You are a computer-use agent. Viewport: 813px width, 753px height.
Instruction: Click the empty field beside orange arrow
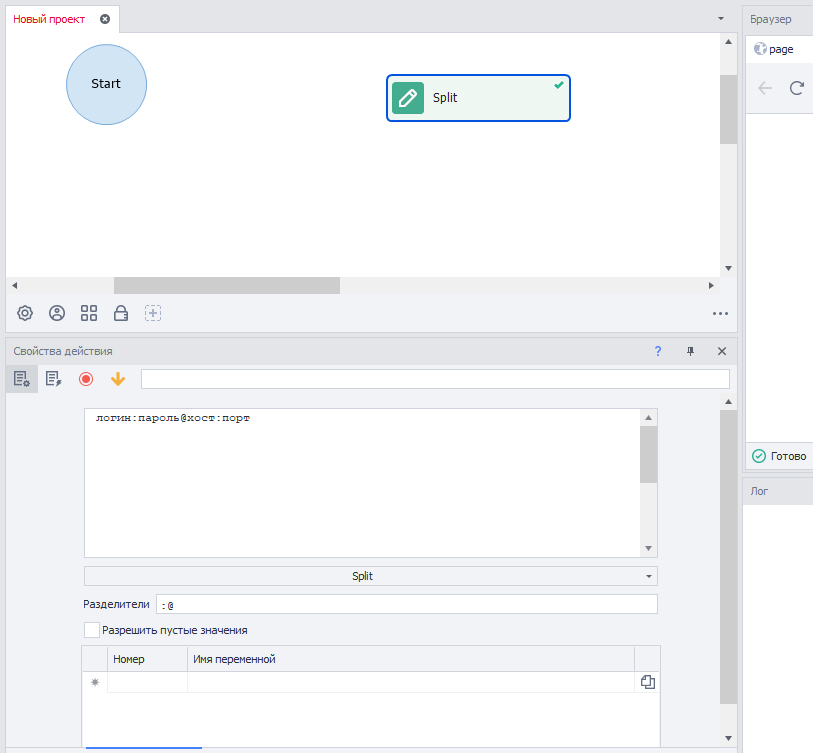(x=435, y=379)
